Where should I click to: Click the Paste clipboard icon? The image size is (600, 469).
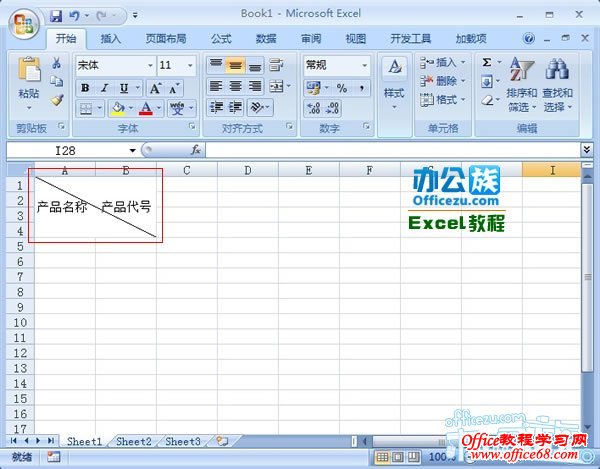coord(29,70)
